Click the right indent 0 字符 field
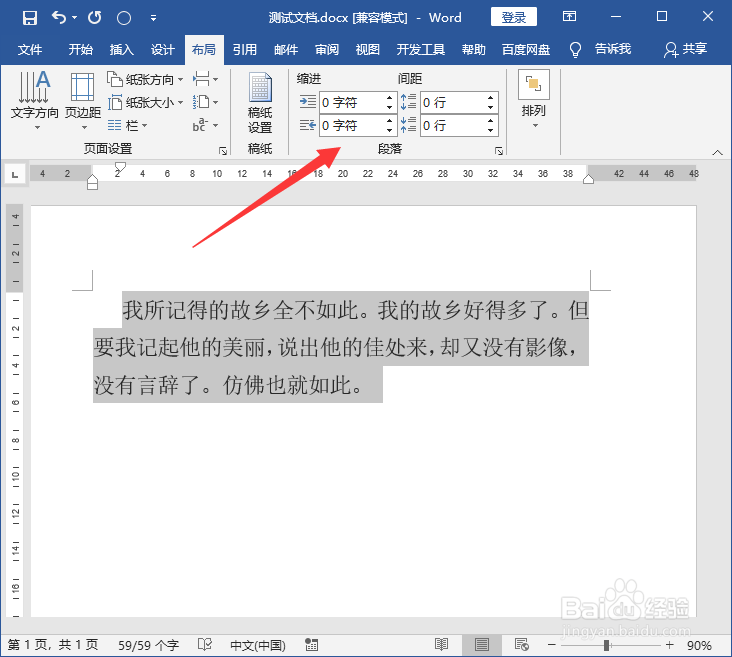Image resolution: width=732 pixels, height=657 pixels. tap(352, 126)
